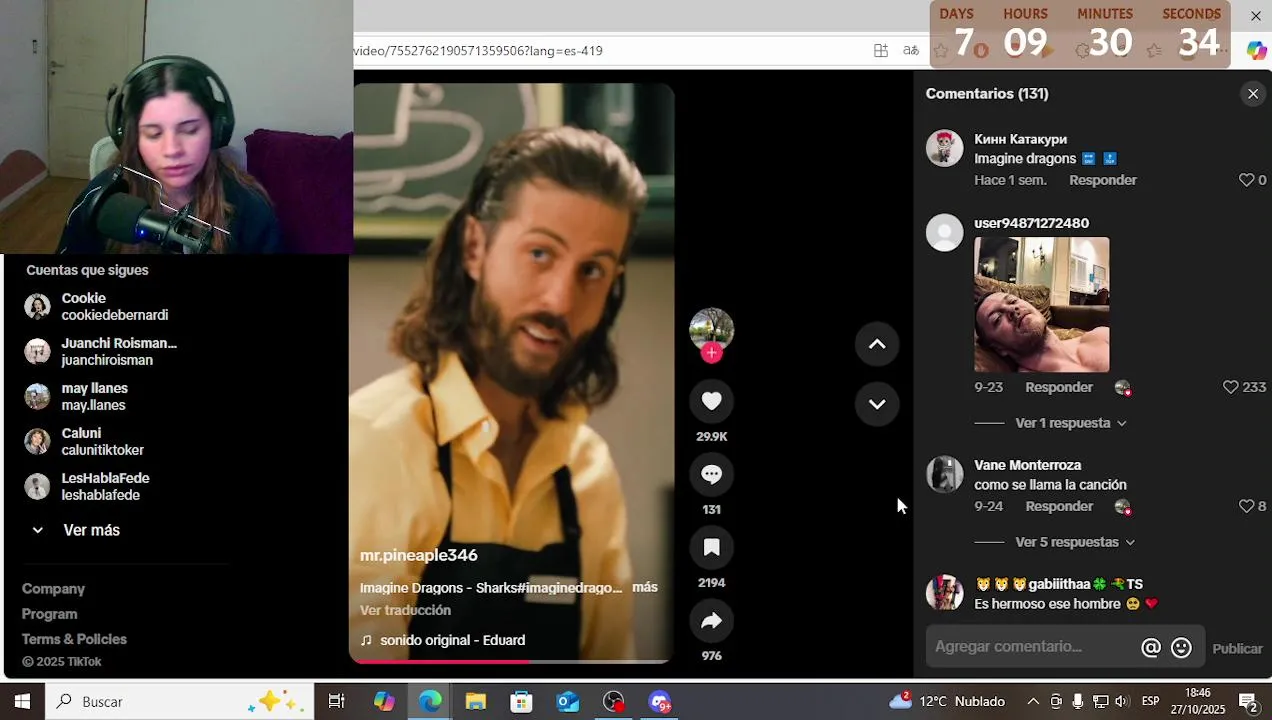Follow creator with red plus badge
The height and width of the screenshot is (720, 1272).
tap(711, 353)
